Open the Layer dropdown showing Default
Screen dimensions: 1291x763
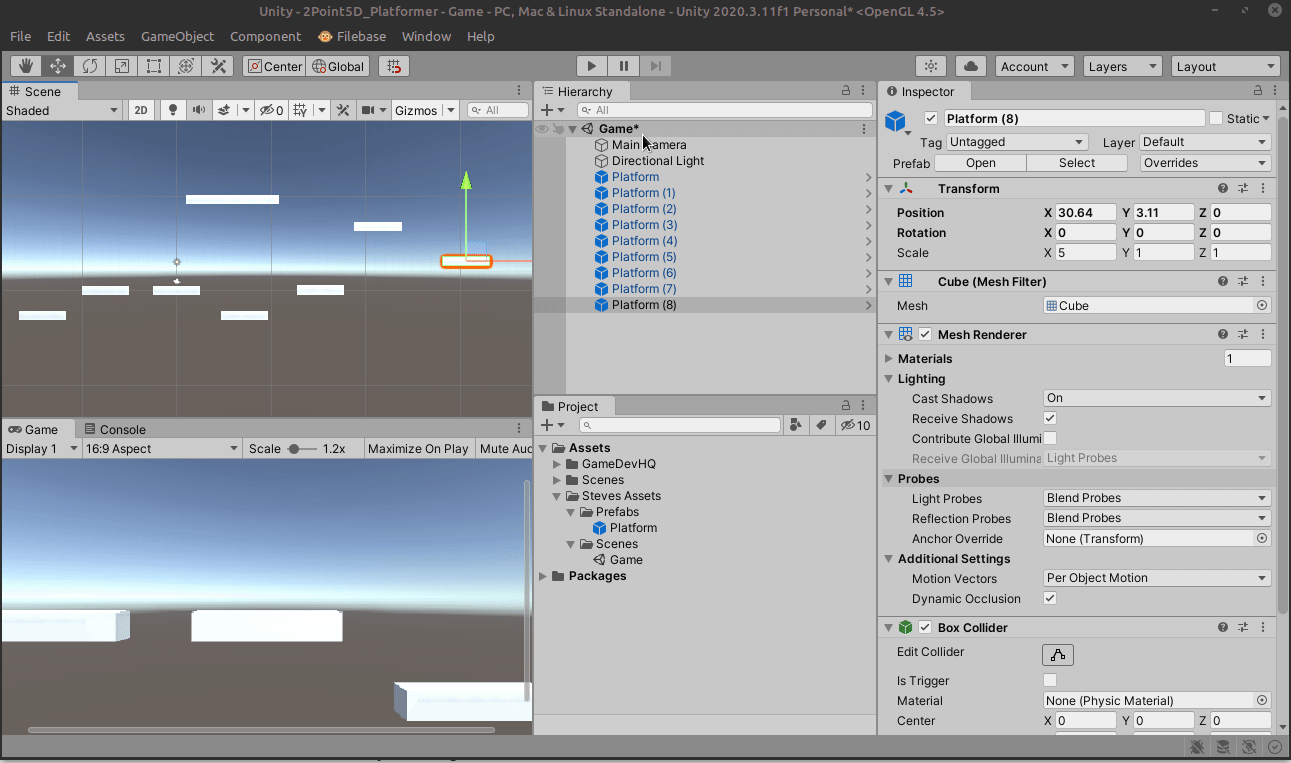tap(1205, 142)
